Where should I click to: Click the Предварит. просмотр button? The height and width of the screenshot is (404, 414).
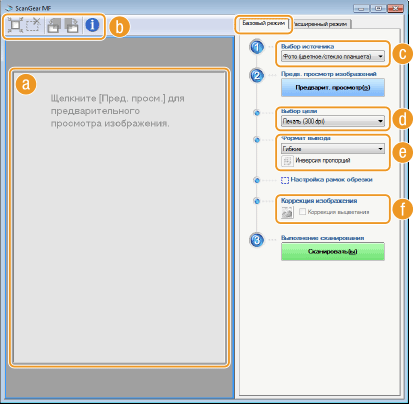click(333, 88)
